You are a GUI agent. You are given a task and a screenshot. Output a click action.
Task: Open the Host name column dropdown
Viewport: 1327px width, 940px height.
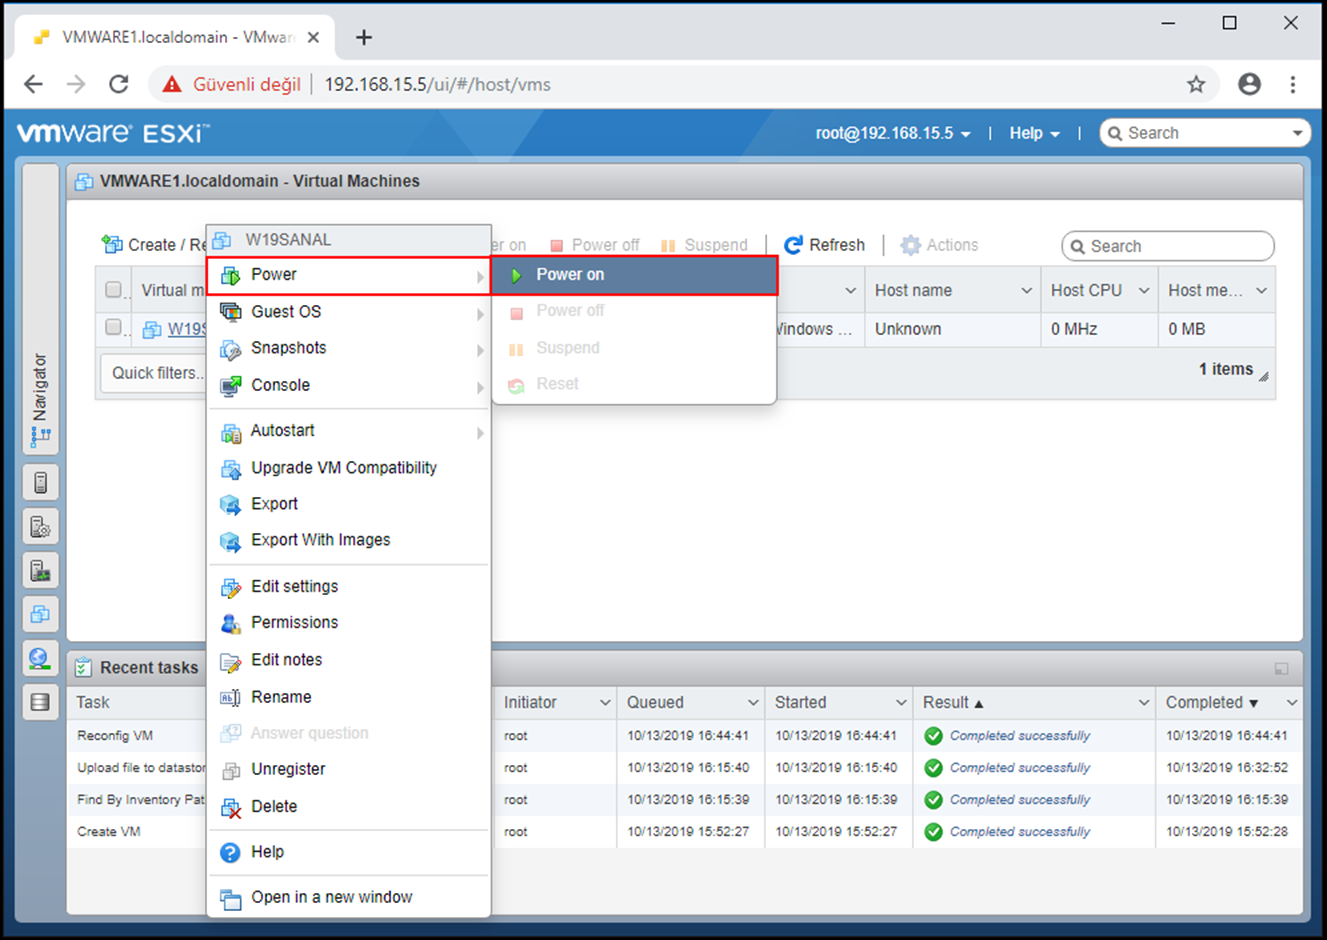[1026, 291]
